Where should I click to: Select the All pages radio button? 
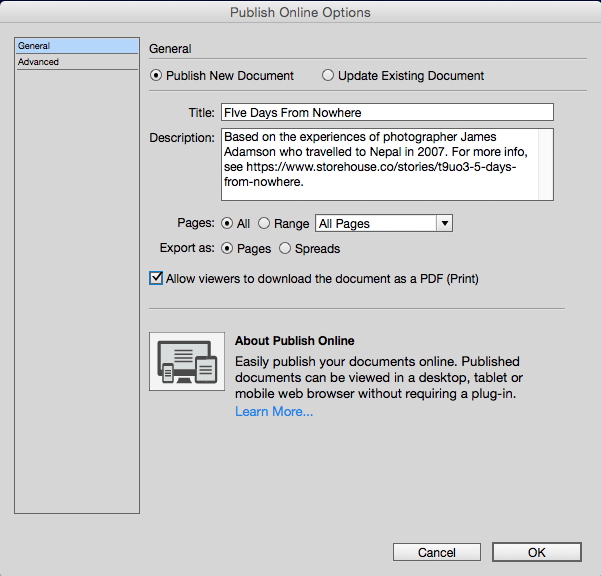click(x=227, y=223)
